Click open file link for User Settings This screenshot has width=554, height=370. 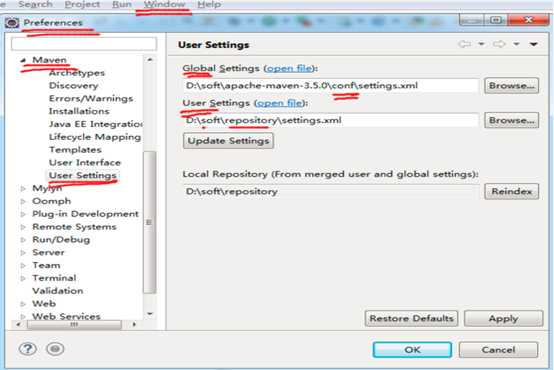(279, 103)
